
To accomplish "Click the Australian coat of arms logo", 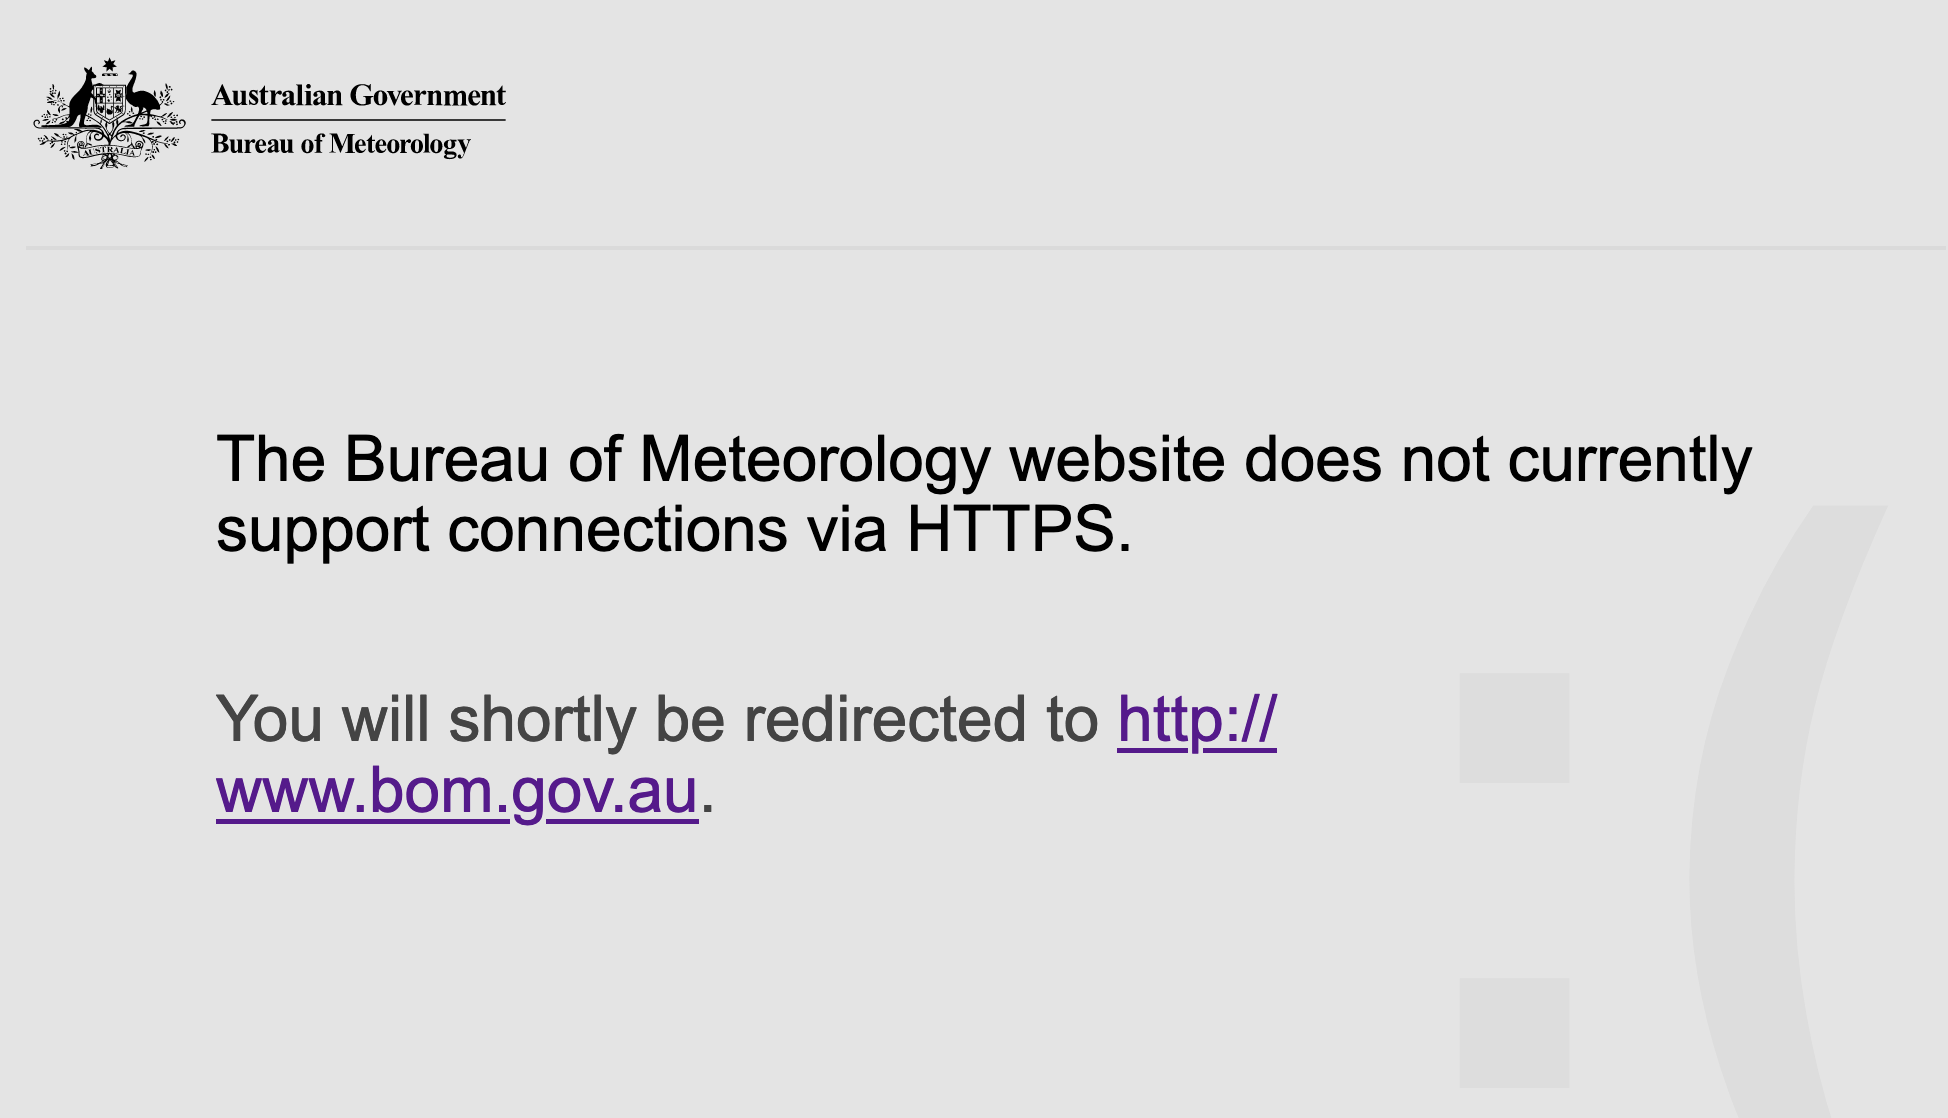I will pyautogui.click(x=109, y=114).
